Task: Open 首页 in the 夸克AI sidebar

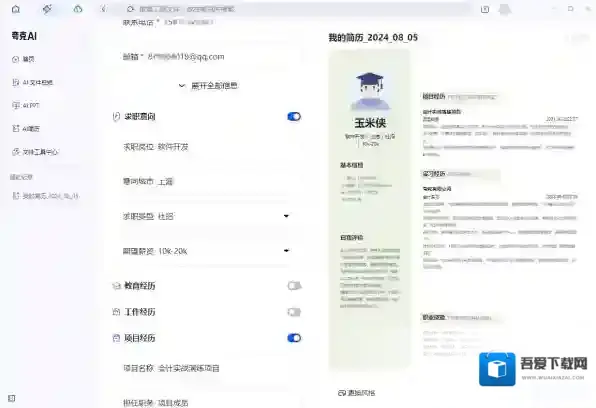Action: (x=24, y=59)
